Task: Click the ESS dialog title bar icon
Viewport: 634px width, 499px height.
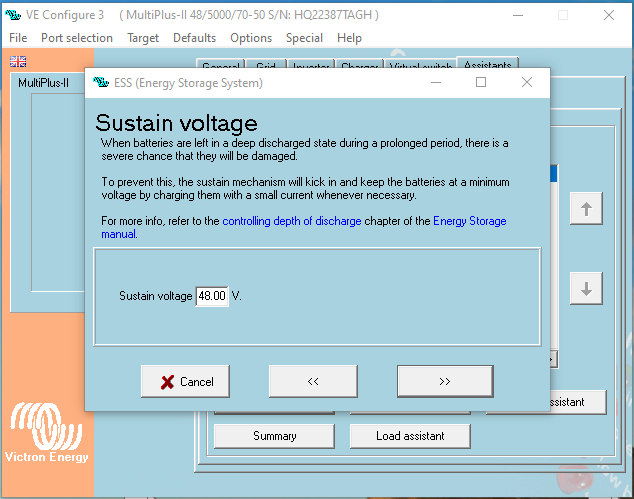Action: (101, 82)
